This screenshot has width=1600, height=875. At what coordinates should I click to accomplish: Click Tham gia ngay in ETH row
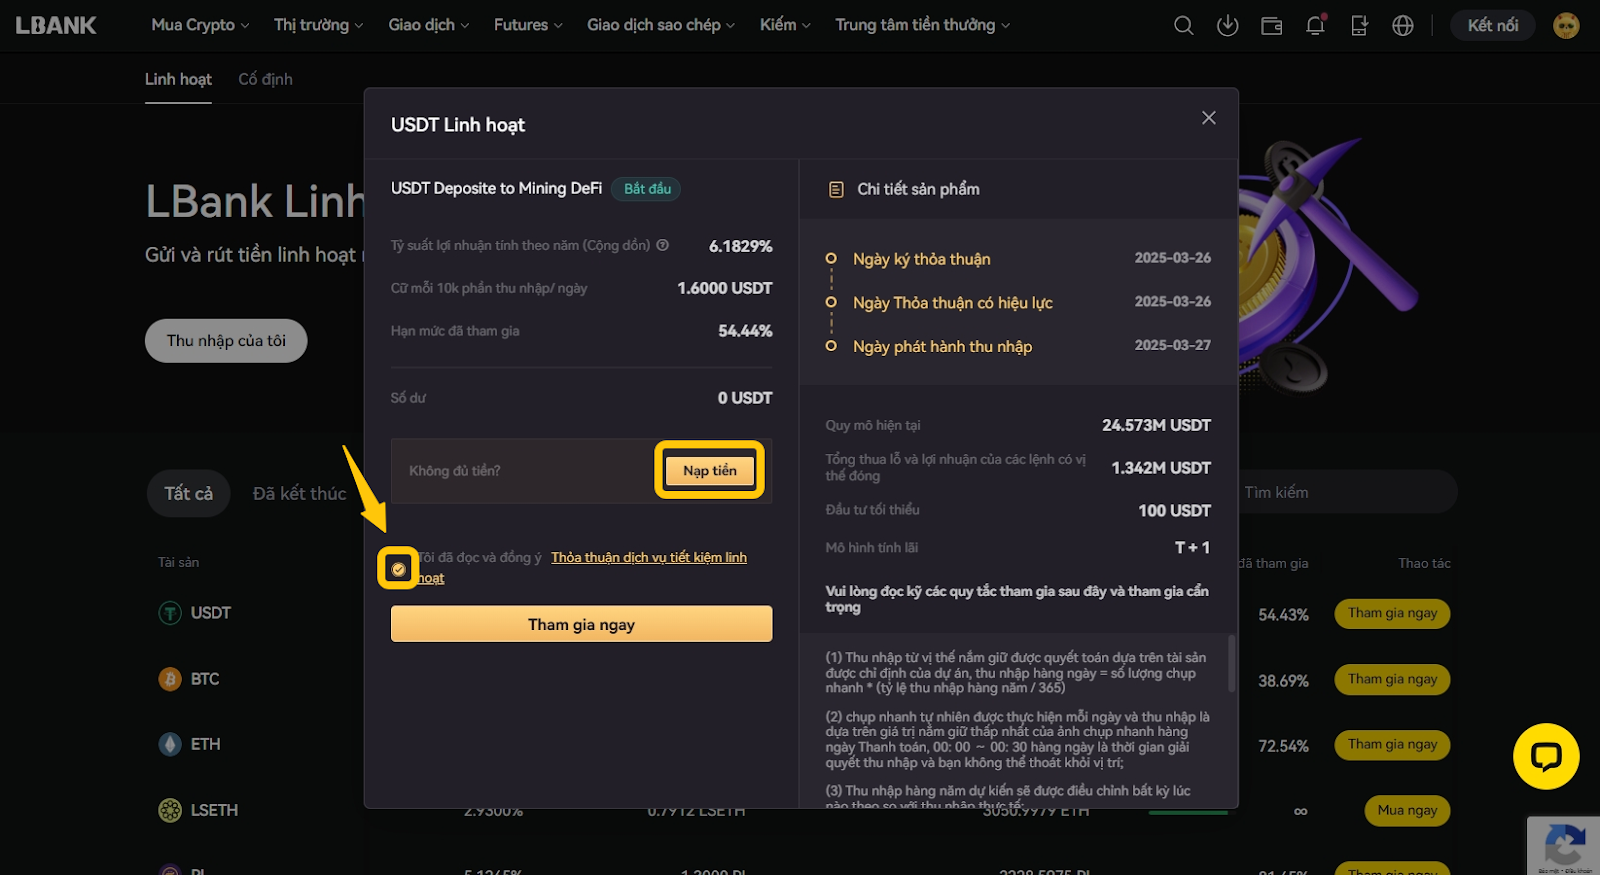click(x=1392, y=744)
